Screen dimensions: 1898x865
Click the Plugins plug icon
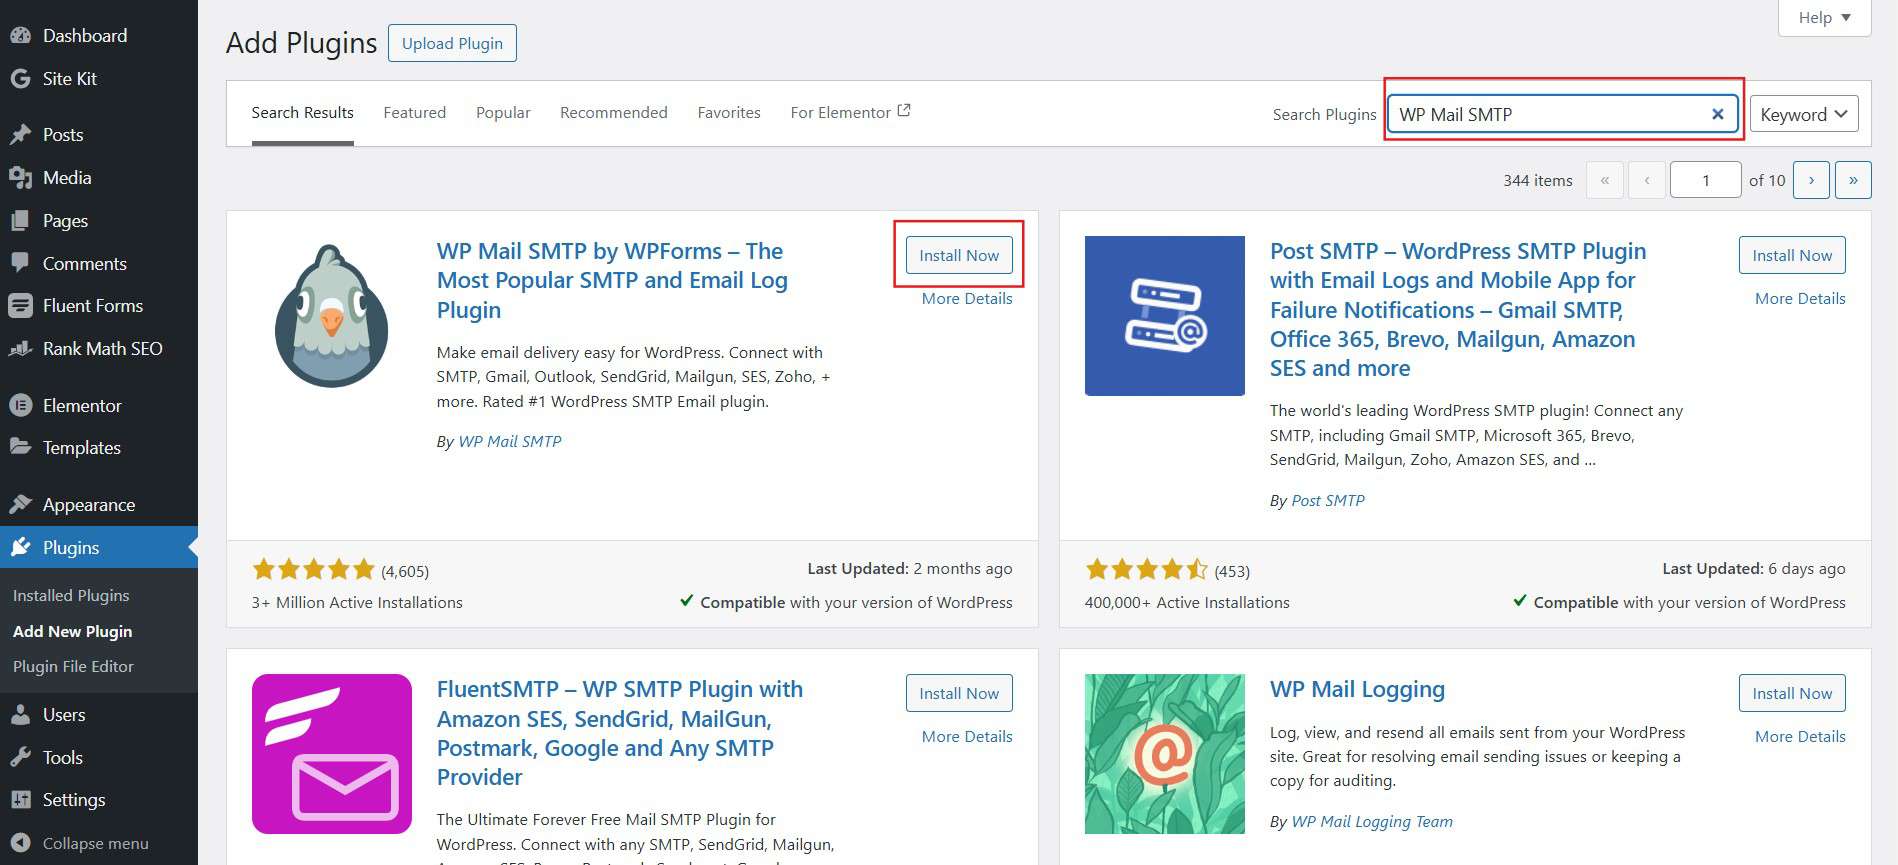20,547
